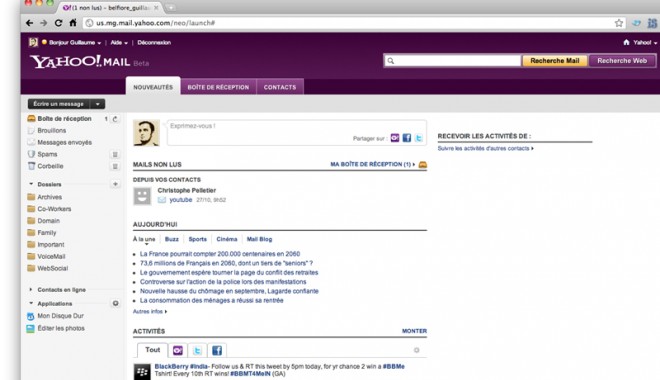This screenshot has height=380, width=660.
Task: Select the Mail Blog news tab
Action: [x=259, y=239]
